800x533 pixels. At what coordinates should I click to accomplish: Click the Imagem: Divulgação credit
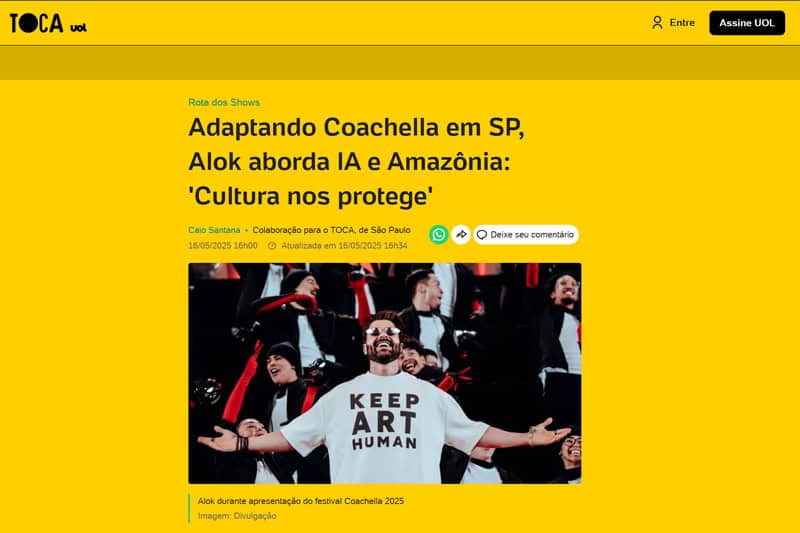237,516
